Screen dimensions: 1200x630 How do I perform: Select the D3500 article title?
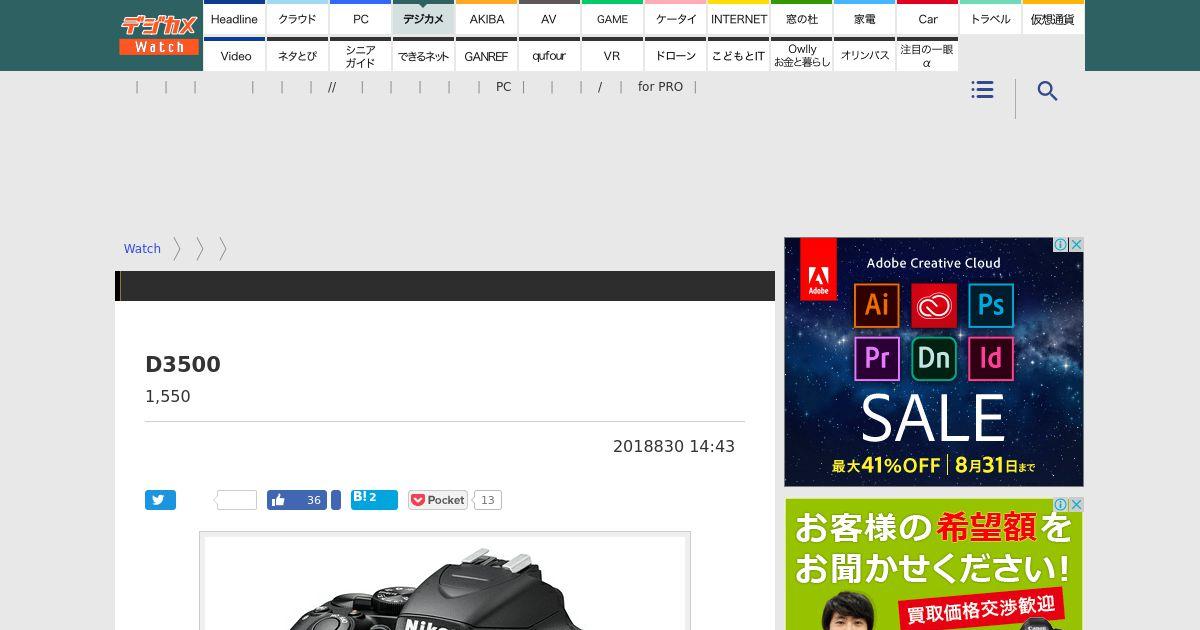[x=183, y=364]
